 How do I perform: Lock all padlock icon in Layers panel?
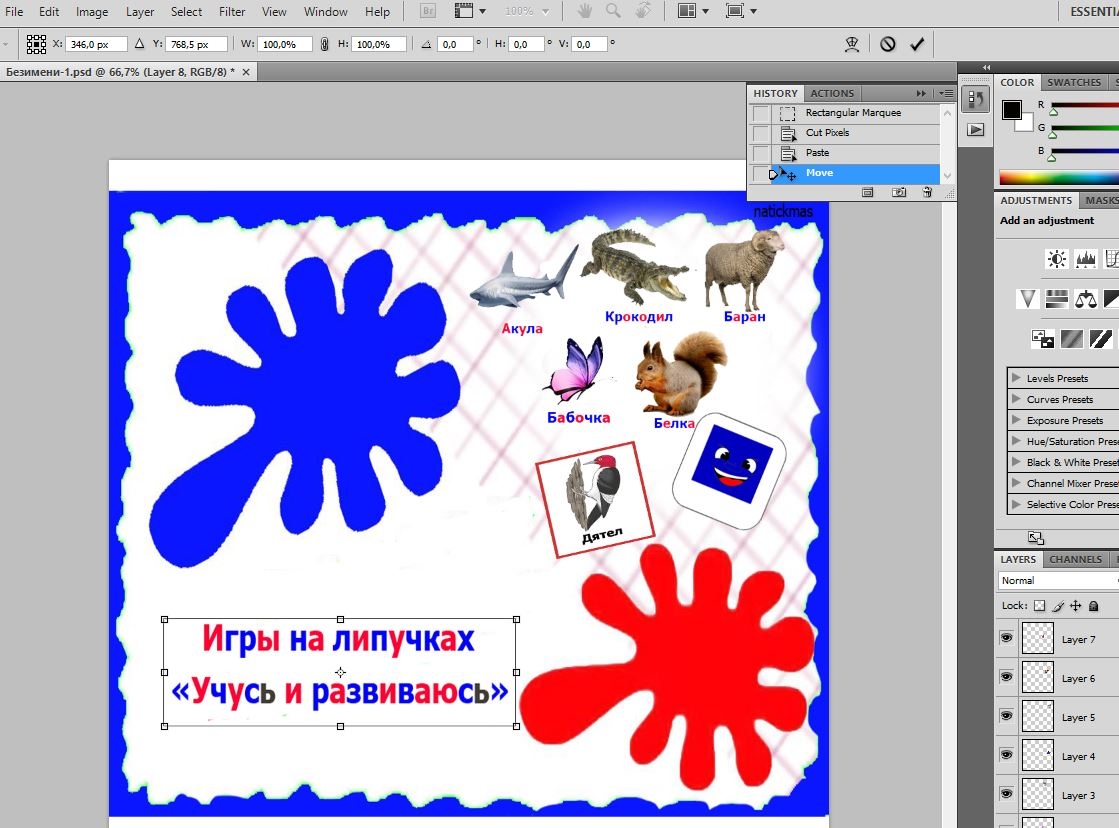click(1093, 606)
